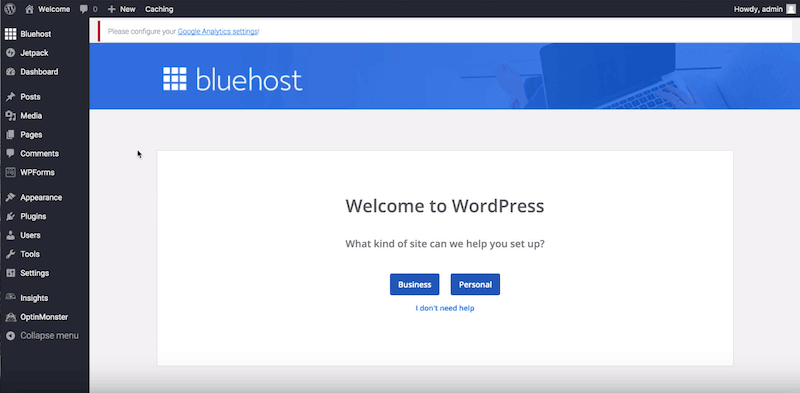Click the plus icon beside New
The image size is (800, 393).
[112, 9]
